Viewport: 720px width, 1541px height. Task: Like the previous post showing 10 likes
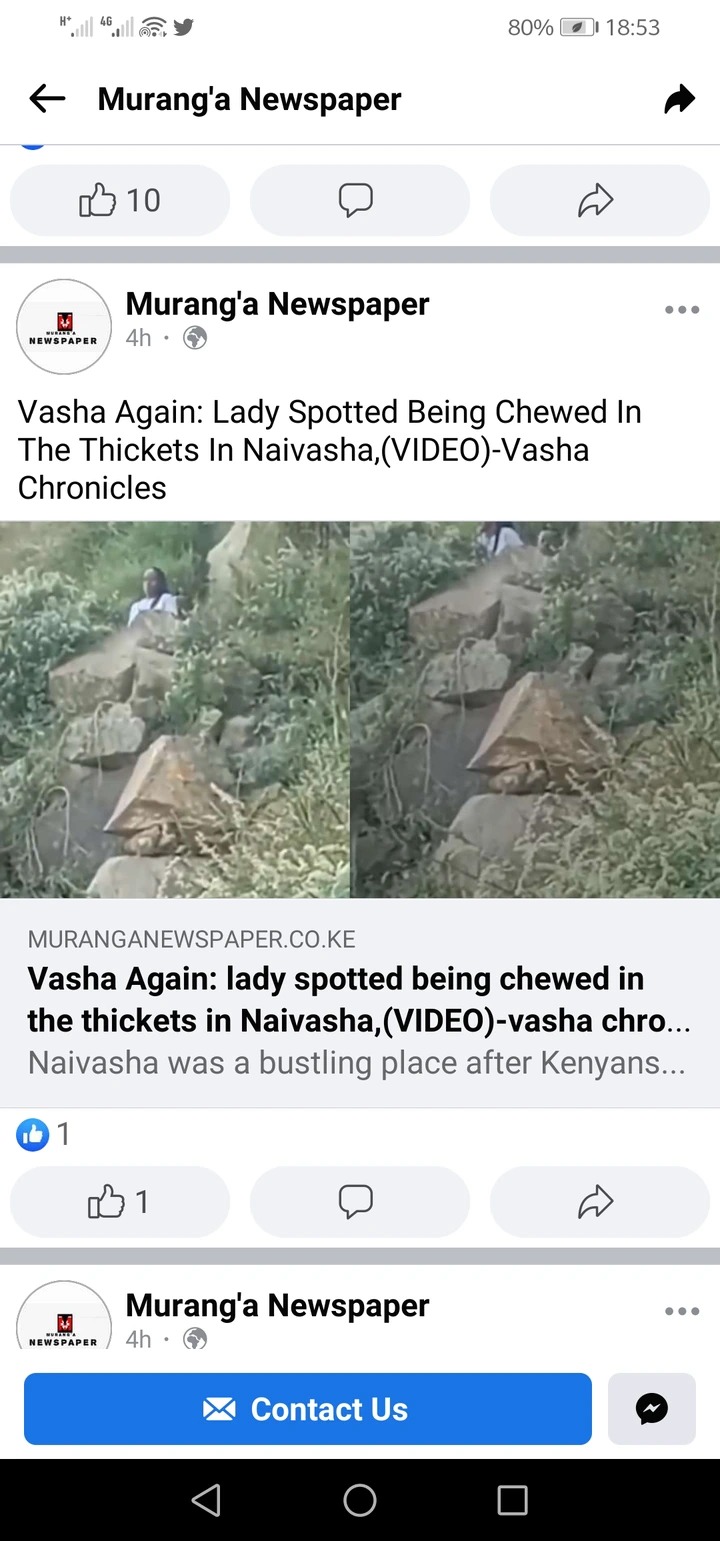click(120, 200)
